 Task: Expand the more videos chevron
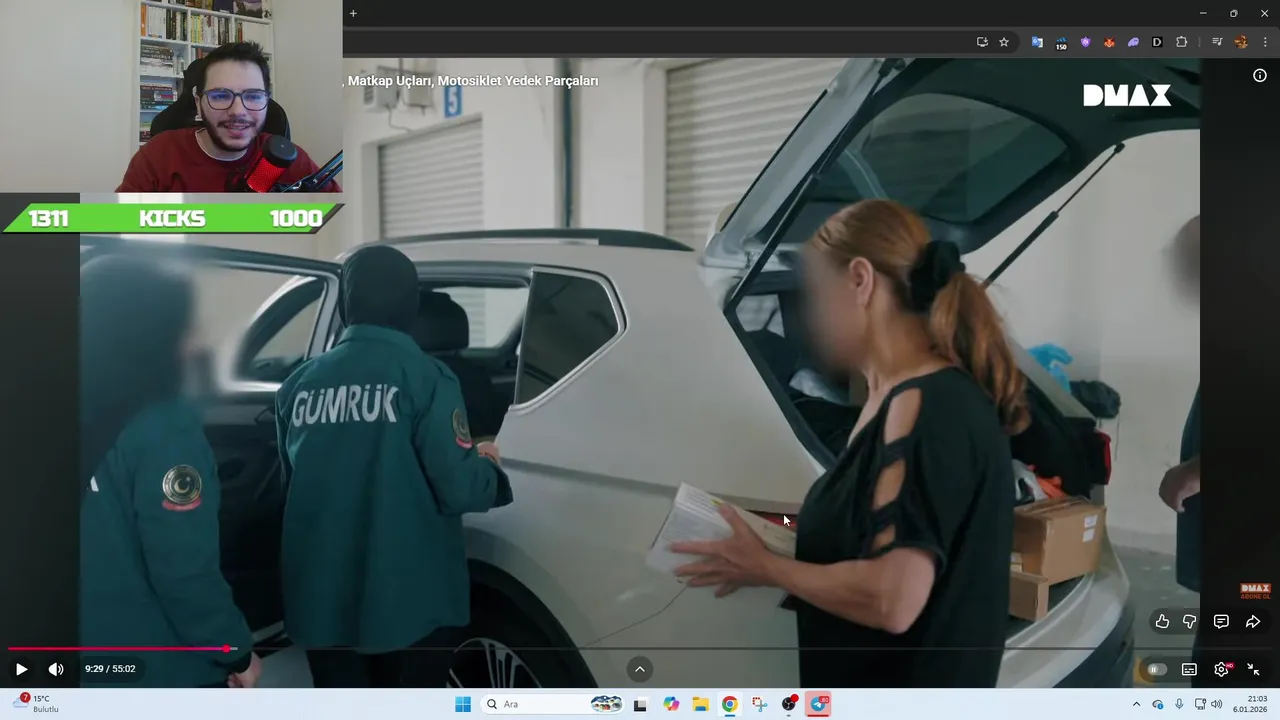coord(640,669)
